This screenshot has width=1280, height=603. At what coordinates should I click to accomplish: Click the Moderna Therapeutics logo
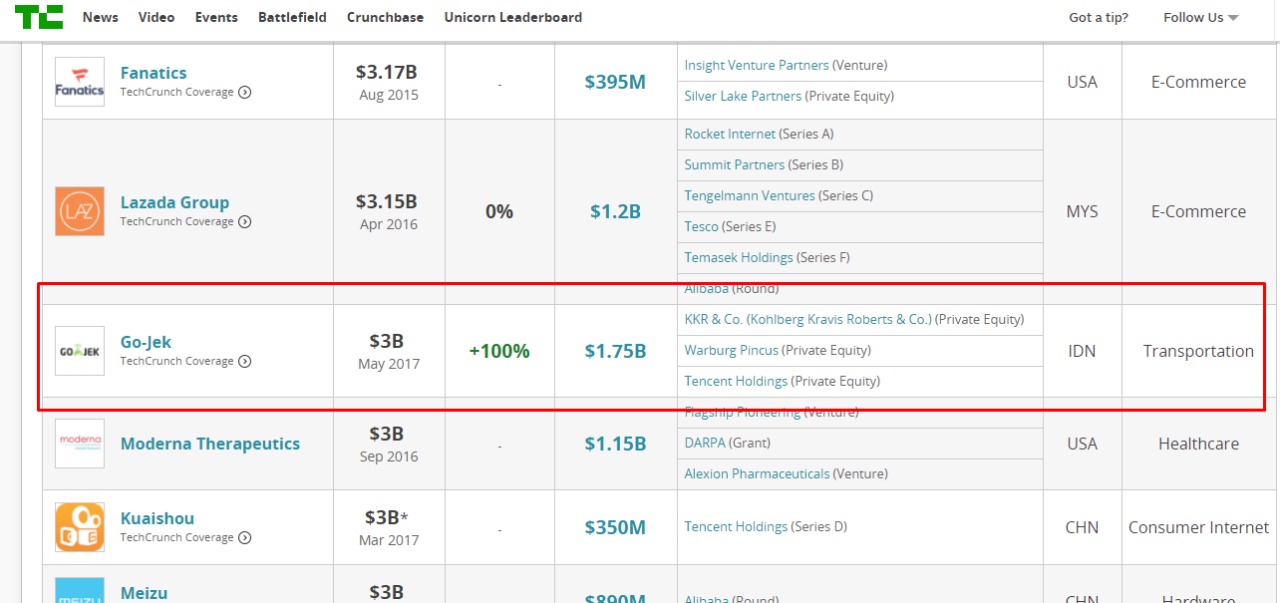pos(79,443)
